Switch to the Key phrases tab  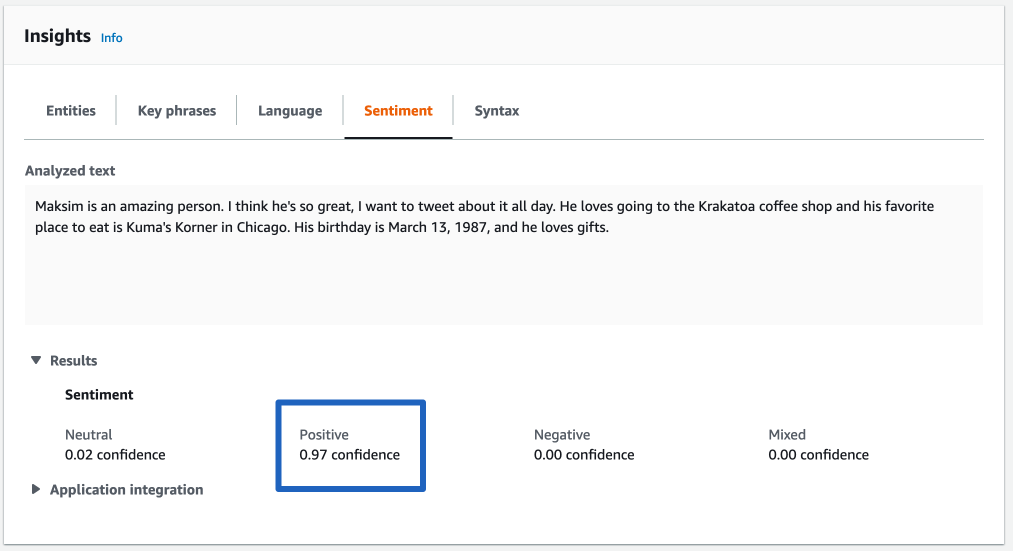pyautogui.click(x=176, y=110)
